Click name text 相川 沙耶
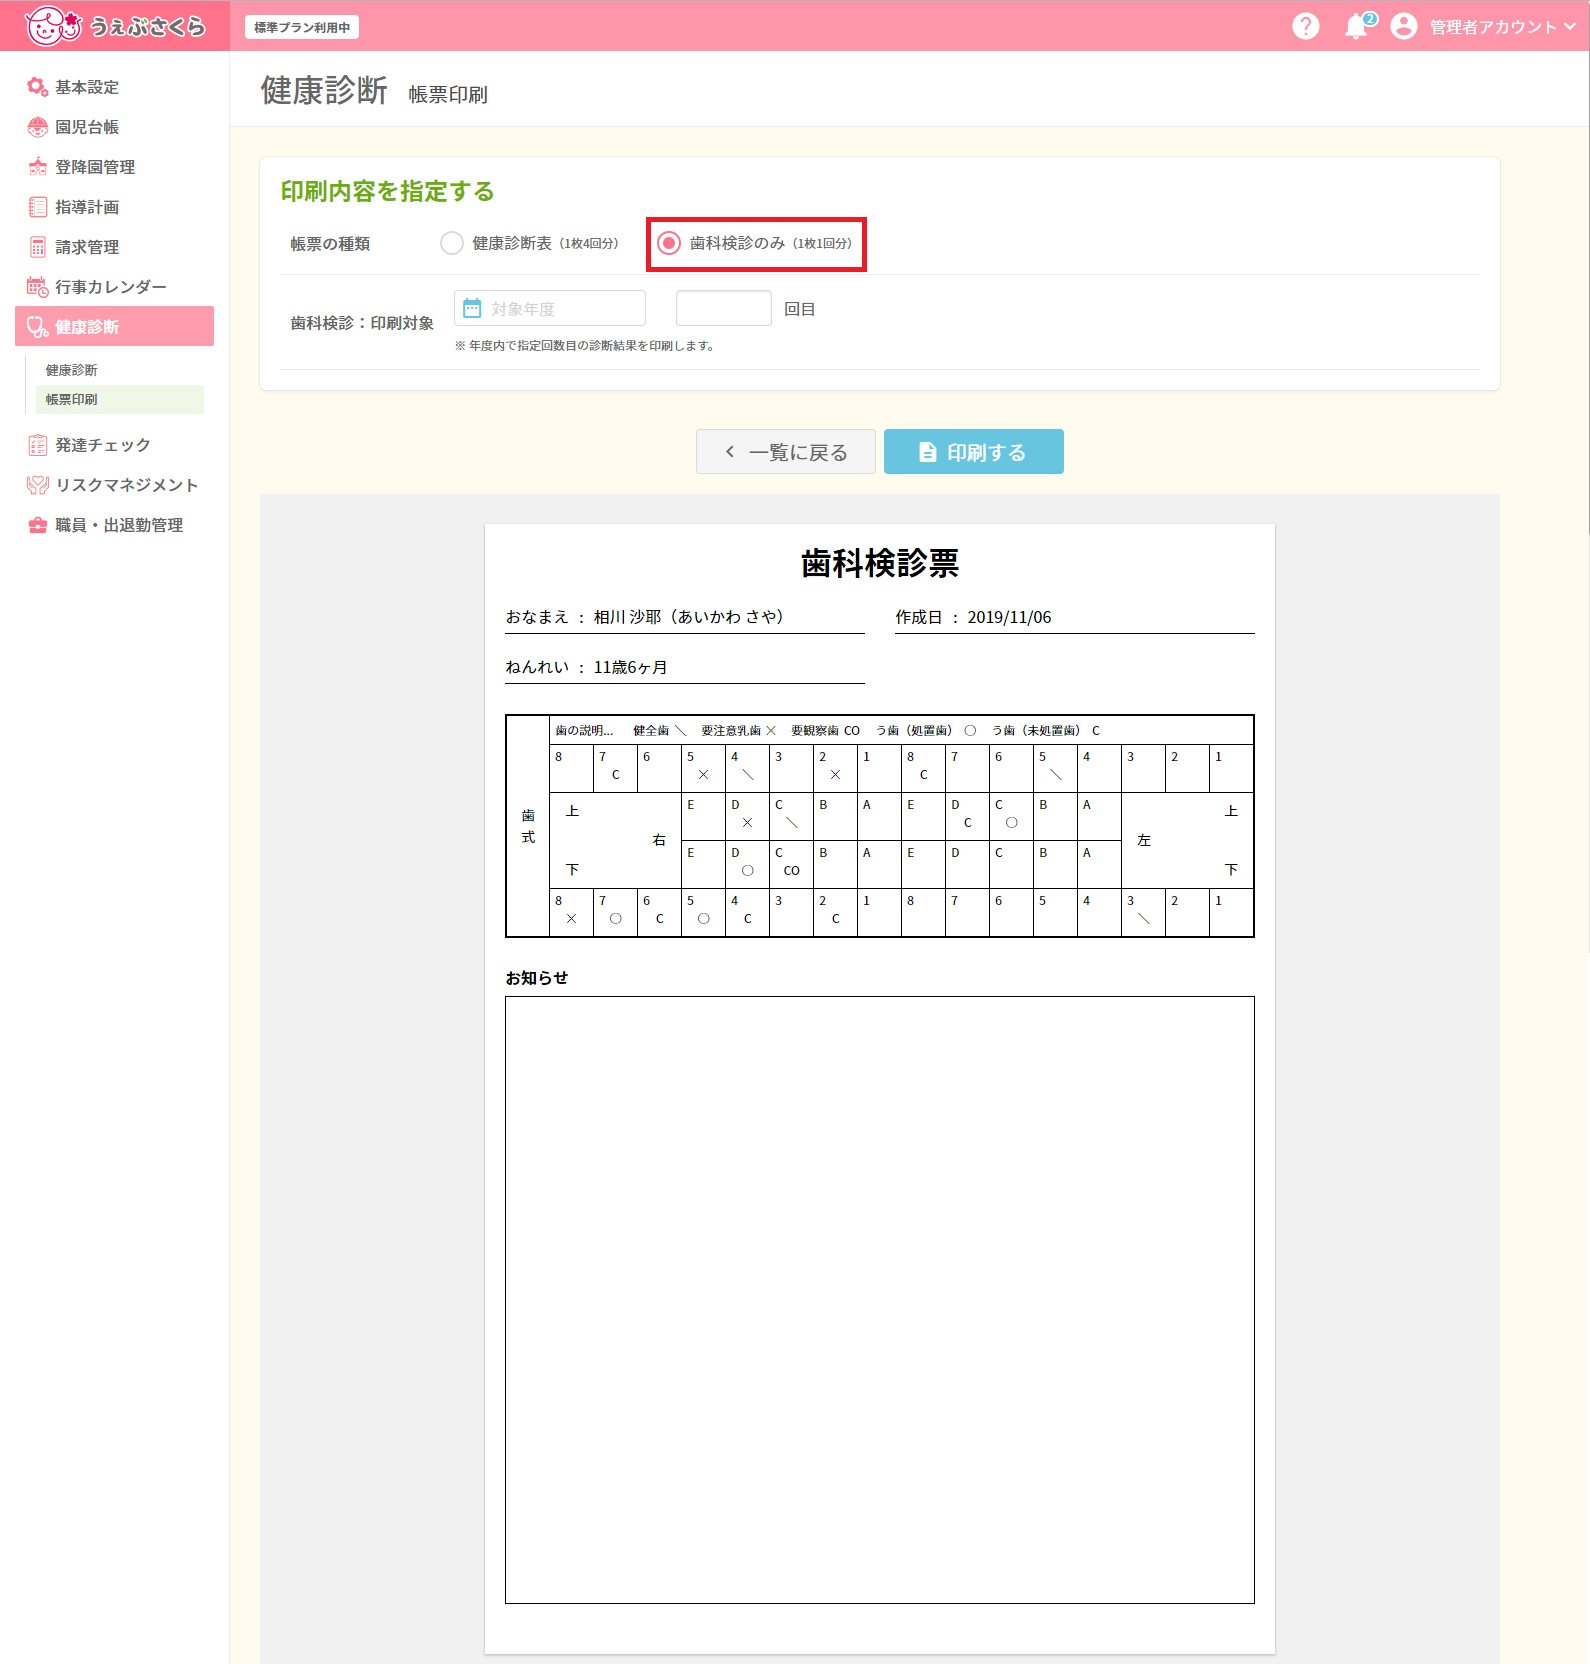Viewport: 1590px width, 1664px height. click(627, 617)
